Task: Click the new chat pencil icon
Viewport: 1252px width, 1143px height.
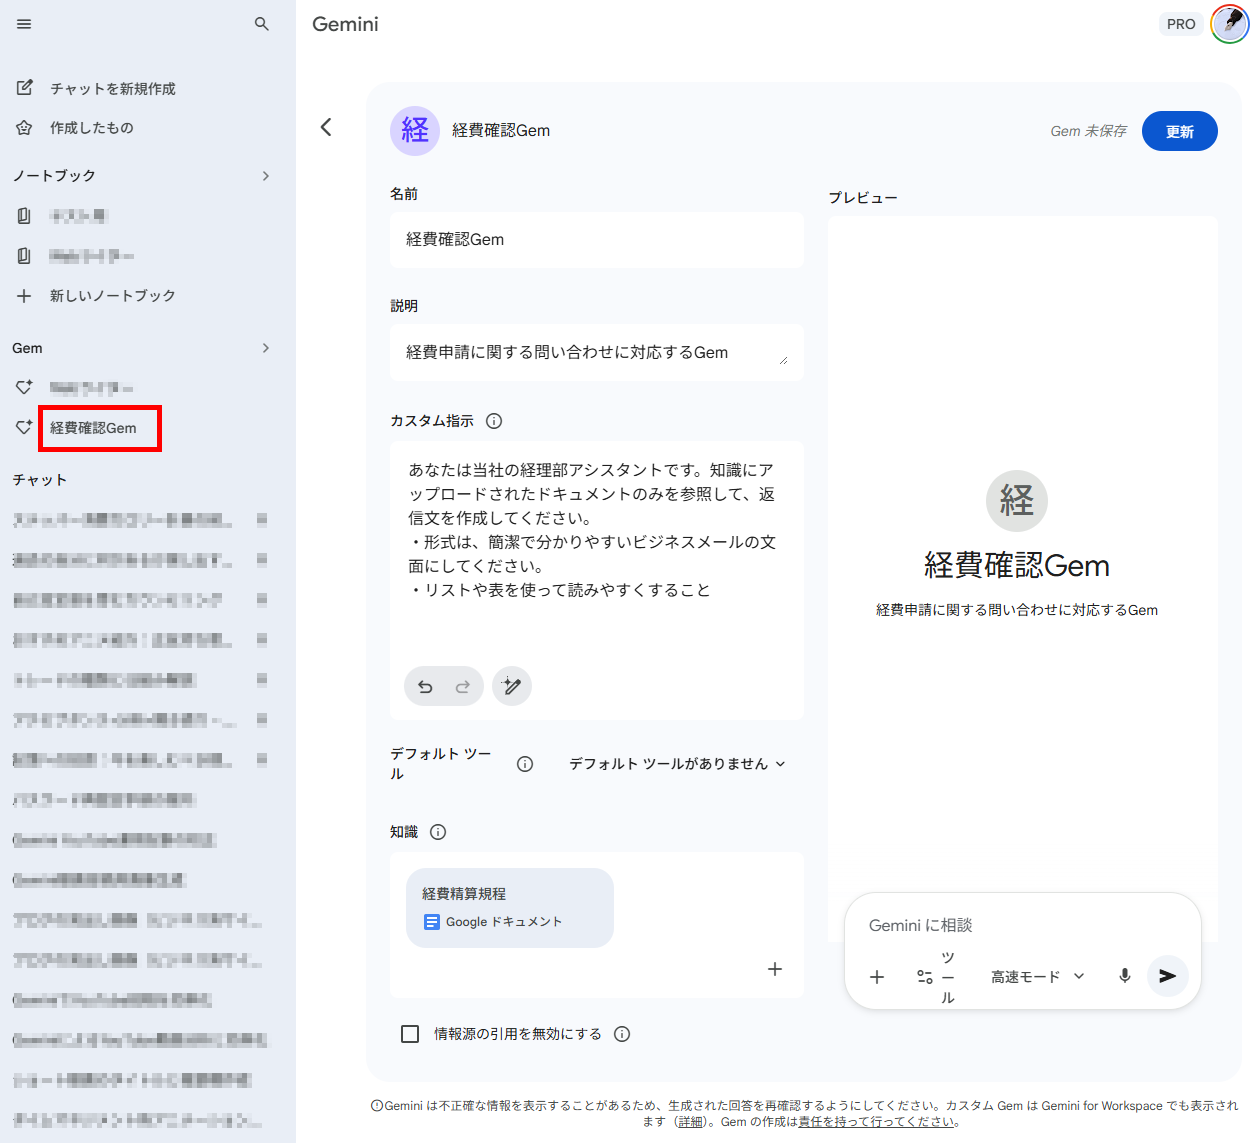Action: pyautogui.click(x=25, y=88)
